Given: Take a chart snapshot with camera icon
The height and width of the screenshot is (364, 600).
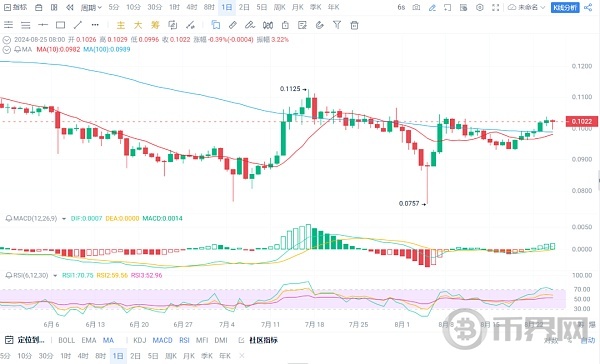Looking at the screenshot, I should coord(416,7).
